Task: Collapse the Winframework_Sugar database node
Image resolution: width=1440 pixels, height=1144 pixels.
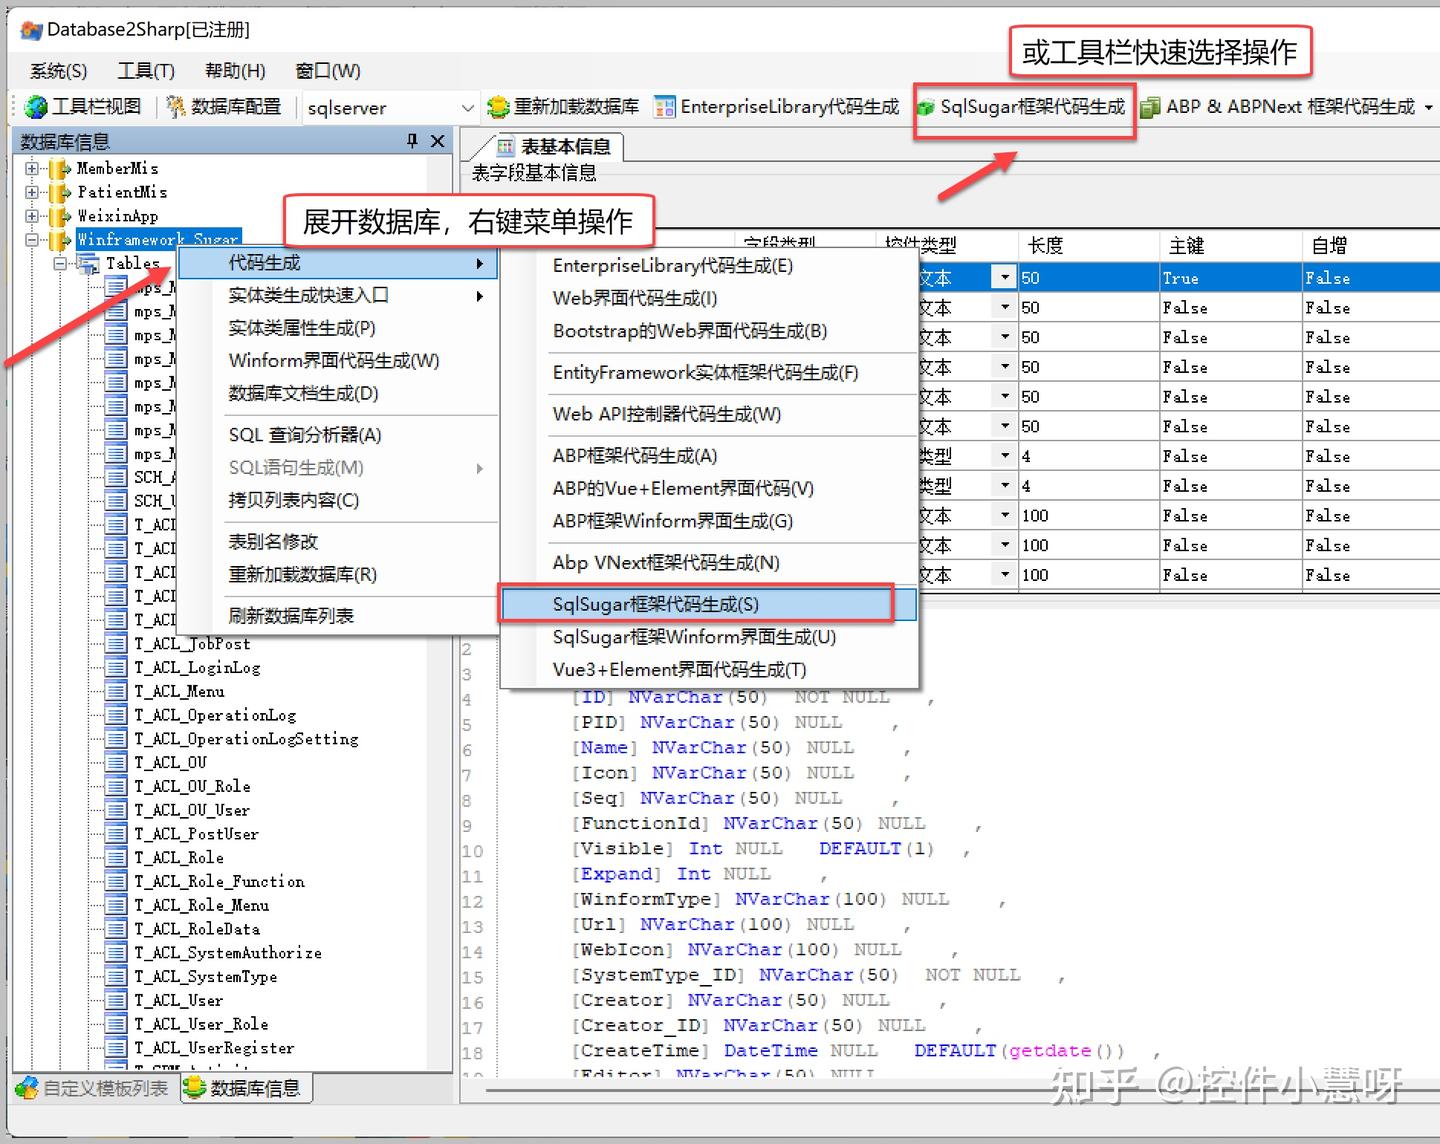Action: (32, 240)
